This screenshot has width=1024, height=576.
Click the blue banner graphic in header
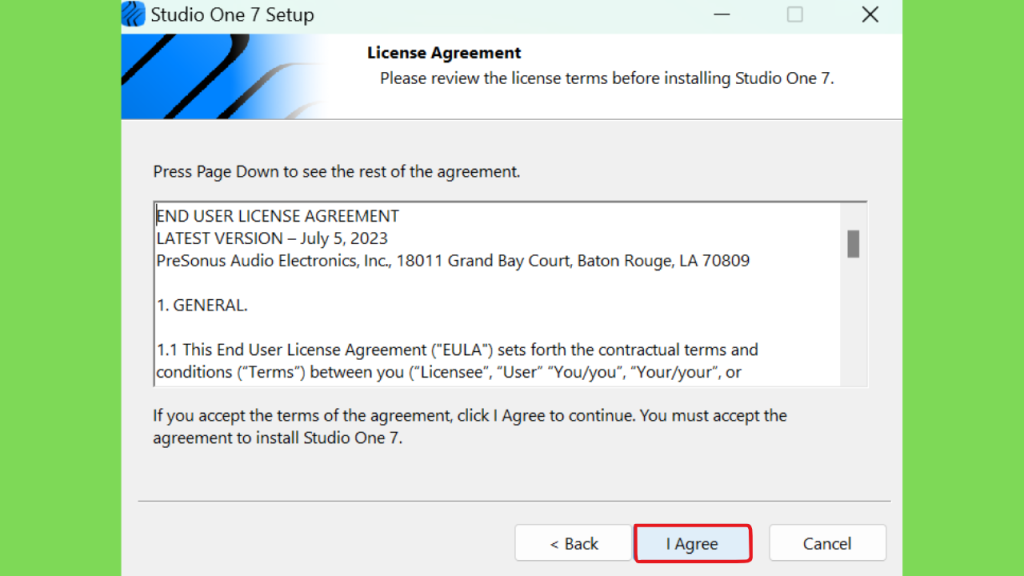coord(222,76)
